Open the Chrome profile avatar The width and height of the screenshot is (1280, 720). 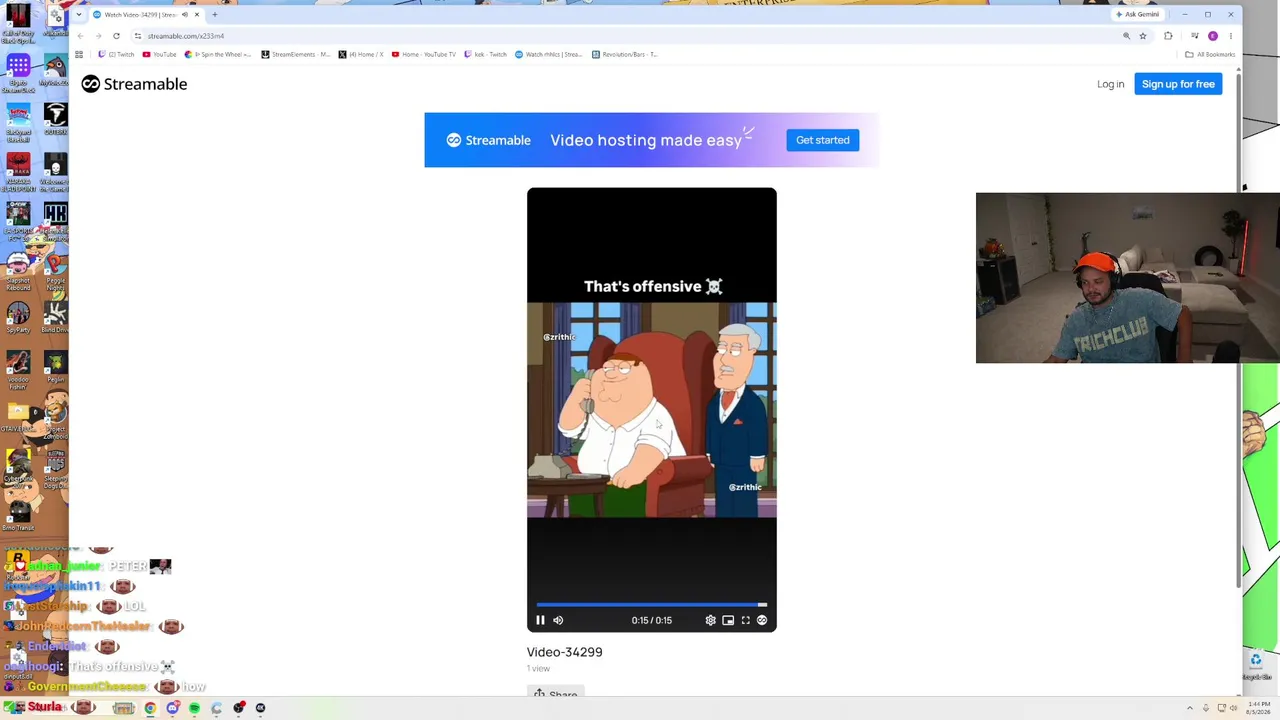pos(1213,36)
